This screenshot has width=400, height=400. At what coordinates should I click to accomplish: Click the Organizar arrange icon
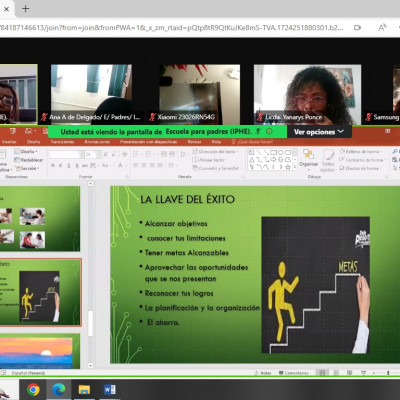point(309,158)
